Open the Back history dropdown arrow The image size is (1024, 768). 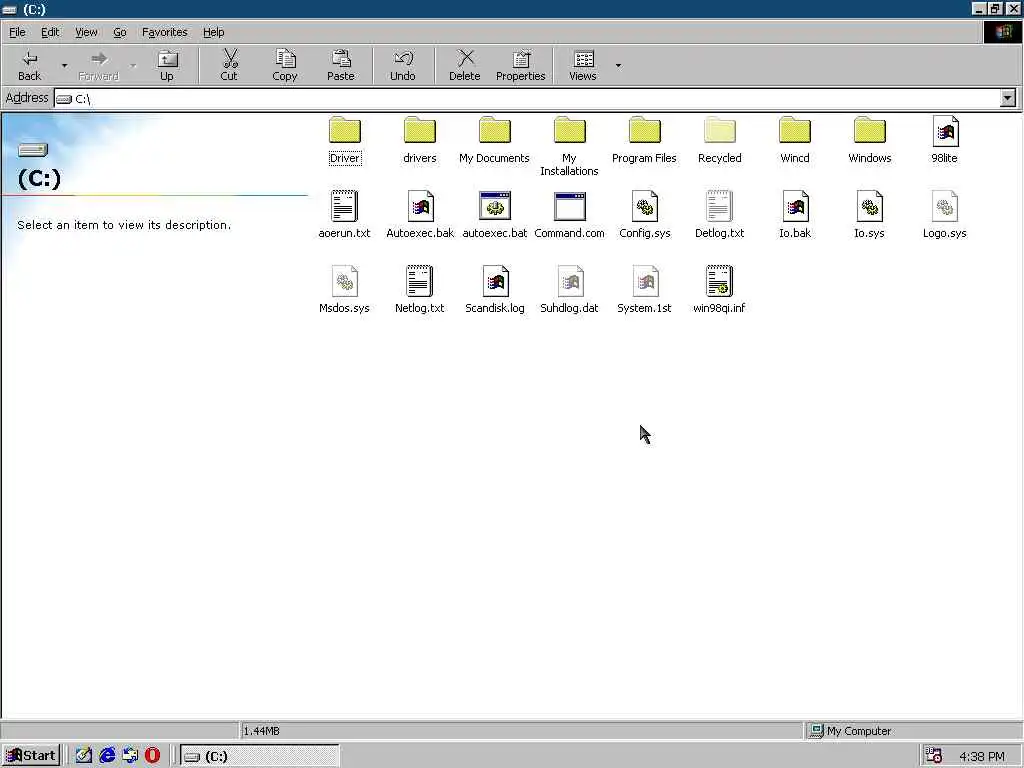coord(64,65)
